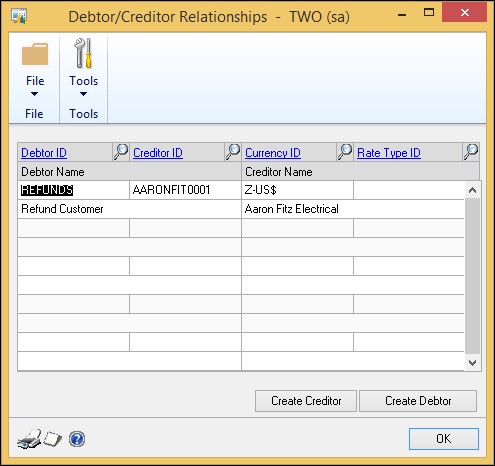Open the note icon beside the printer
Image resolution: width=495 pixels, height=466 pixels.
(53, 439)
